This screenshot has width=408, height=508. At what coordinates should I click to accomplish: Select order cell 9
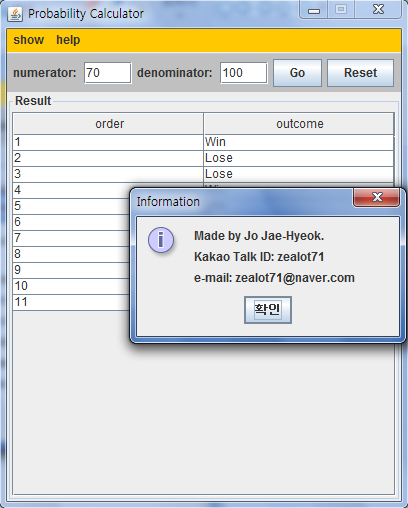(72, 270)
